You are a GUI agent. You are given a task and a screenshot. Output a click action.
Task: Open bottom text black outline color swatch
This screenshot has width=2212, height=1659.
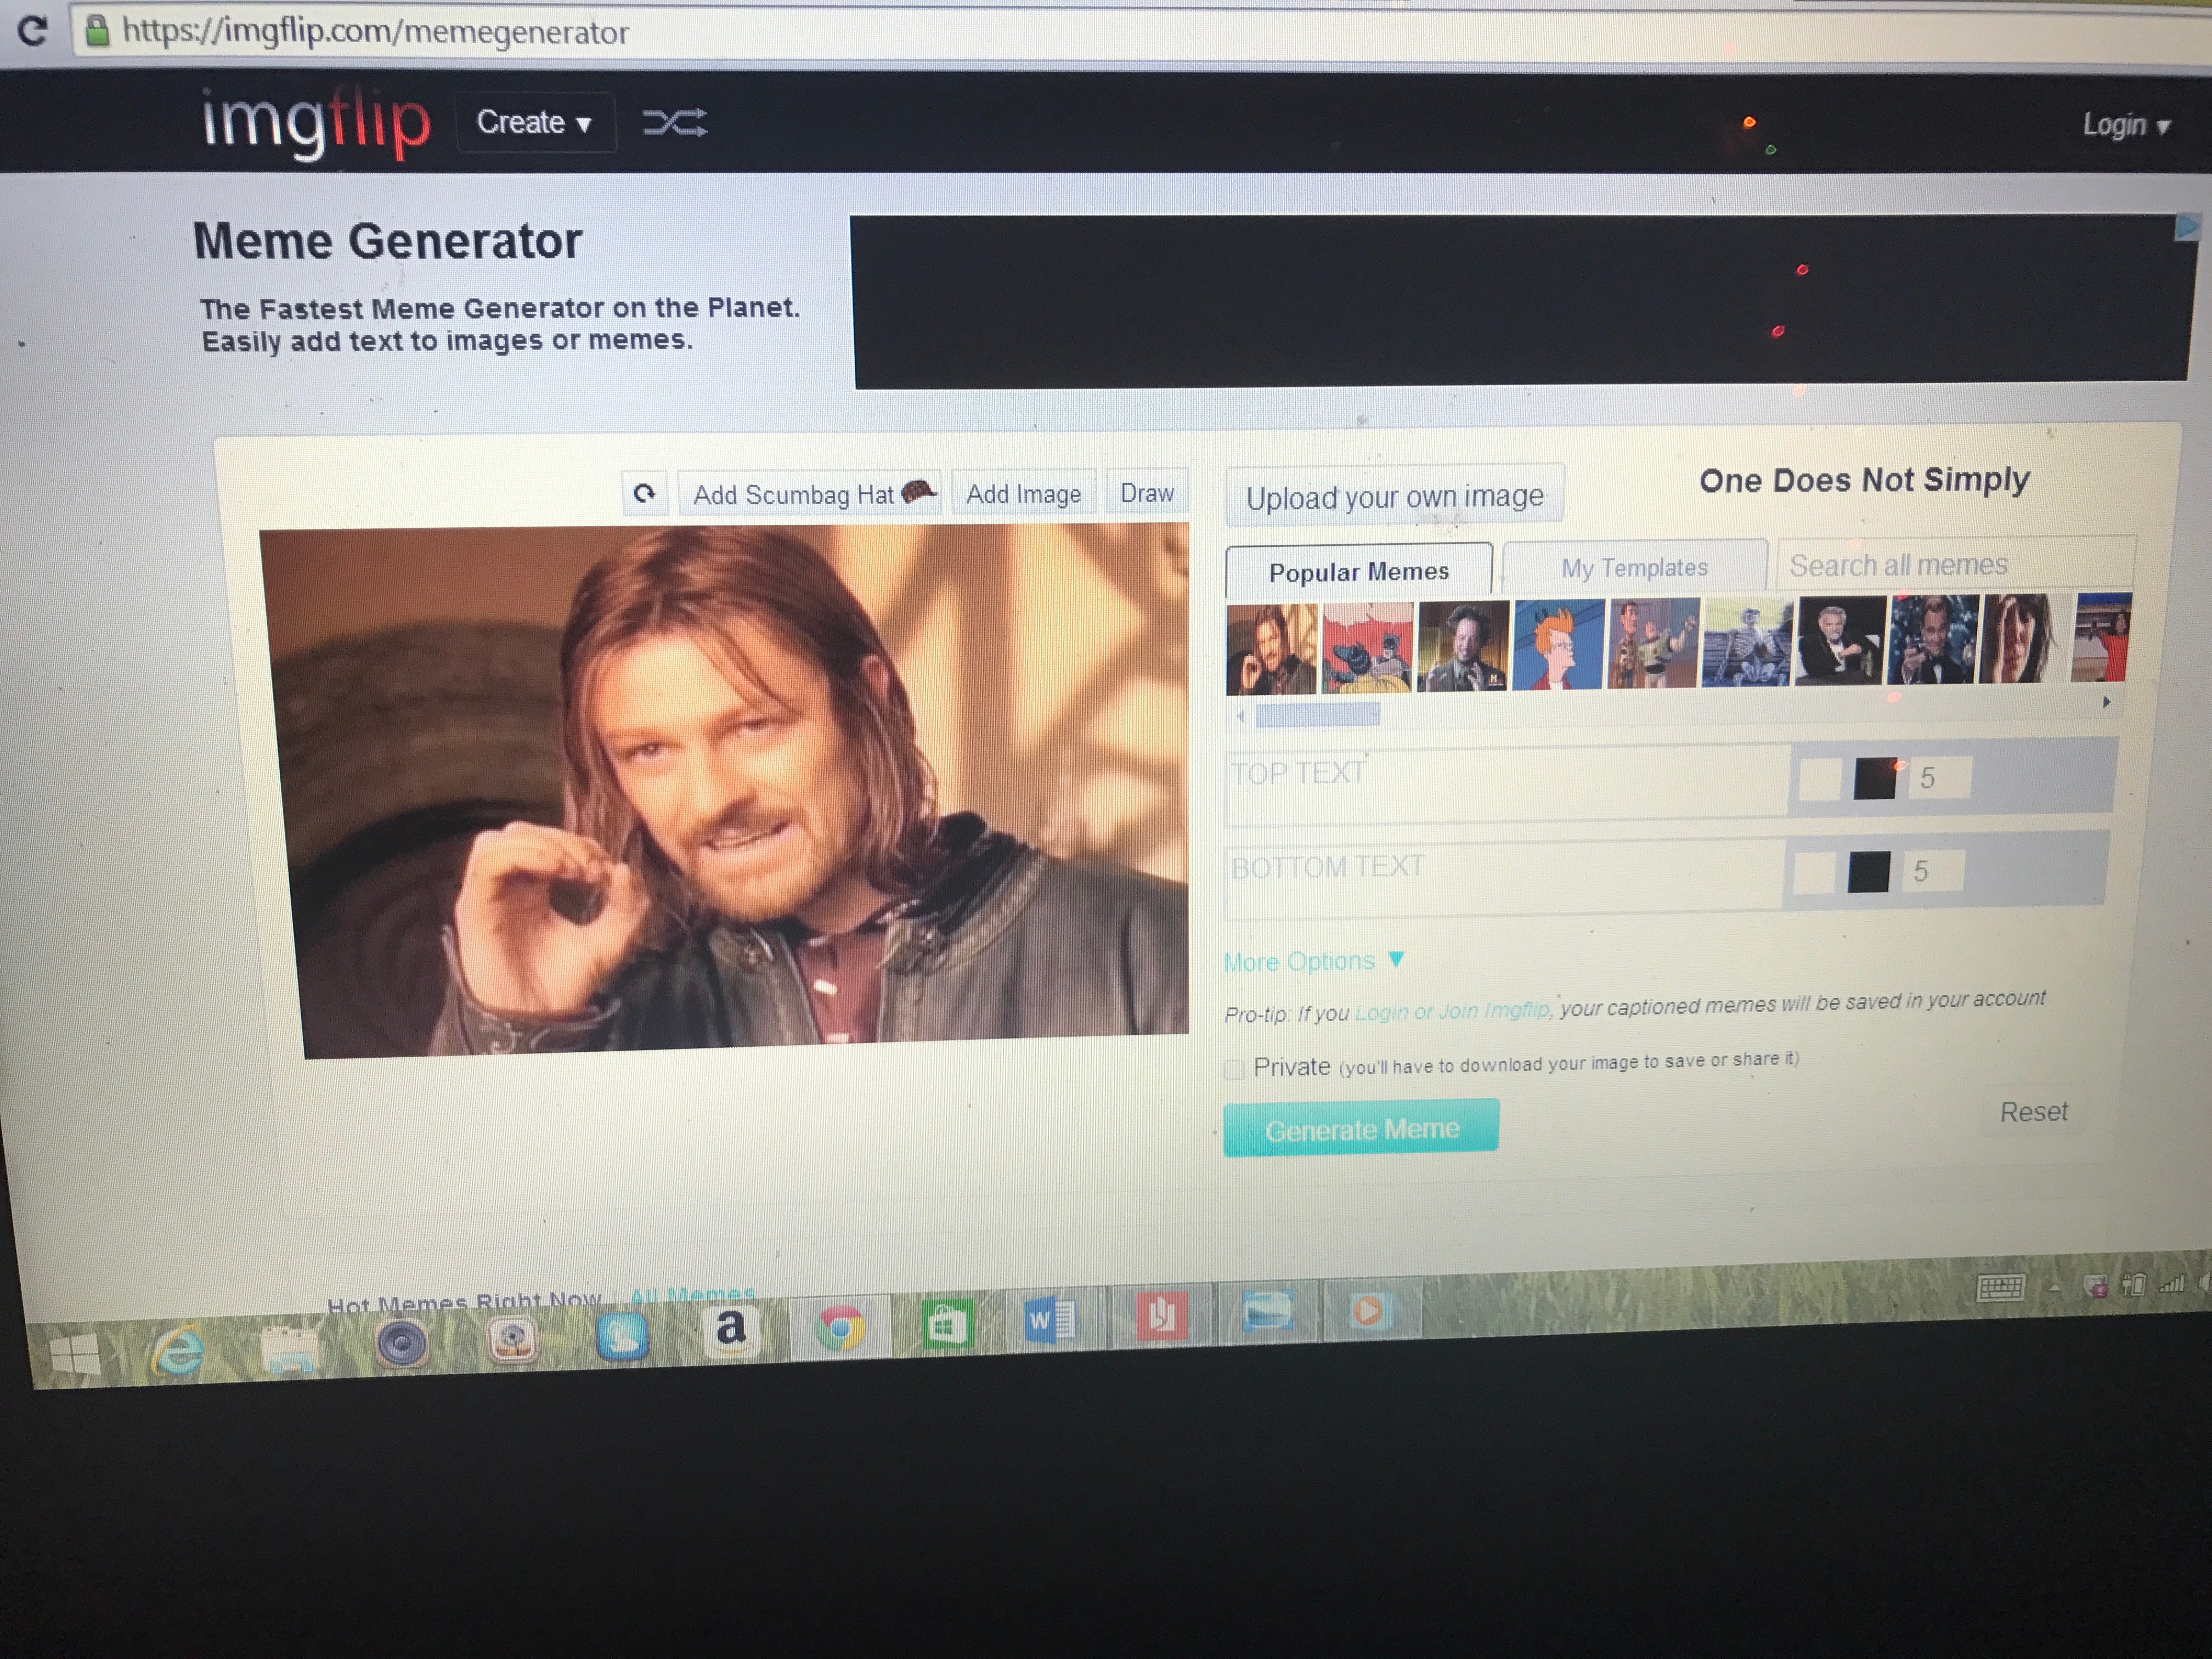1868,871
